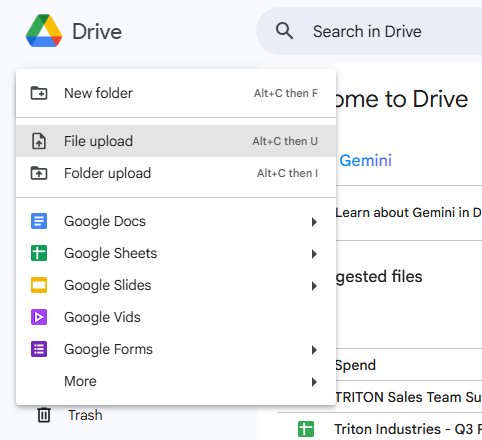Viewport: 482px width, 440px height.
Task: Expand the More submenu arrow
Action: tap(314, 382)
